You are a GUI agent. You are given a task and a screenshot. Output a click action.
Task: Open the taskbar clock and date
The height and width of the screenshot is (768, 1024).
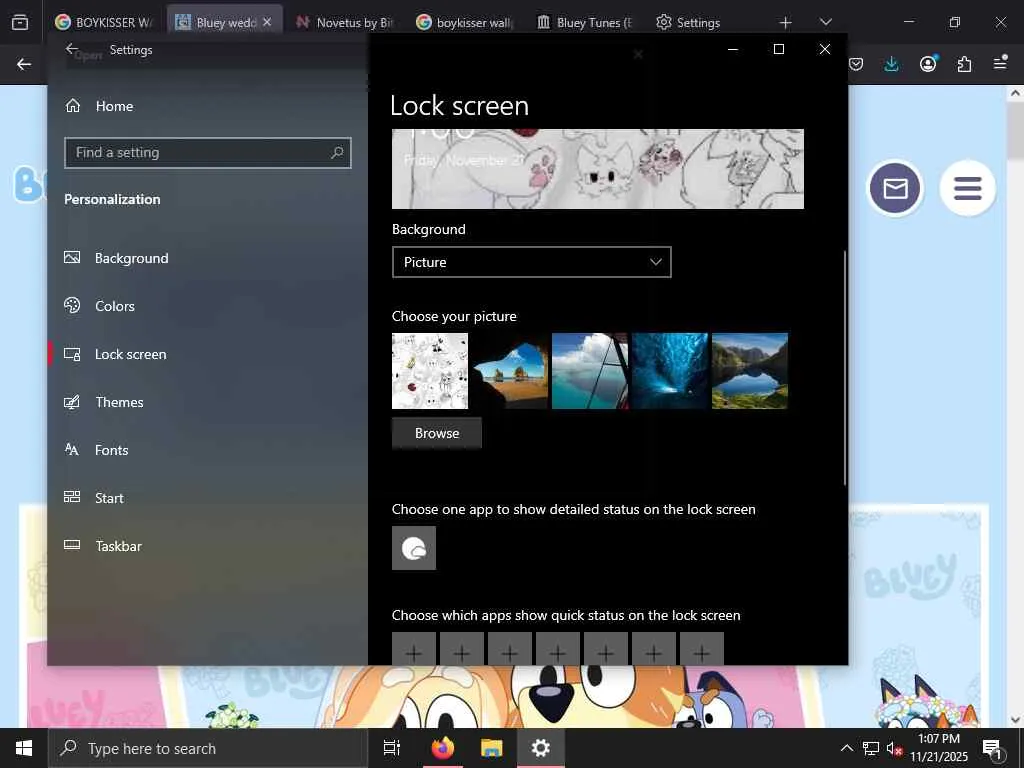pos(938,748)
